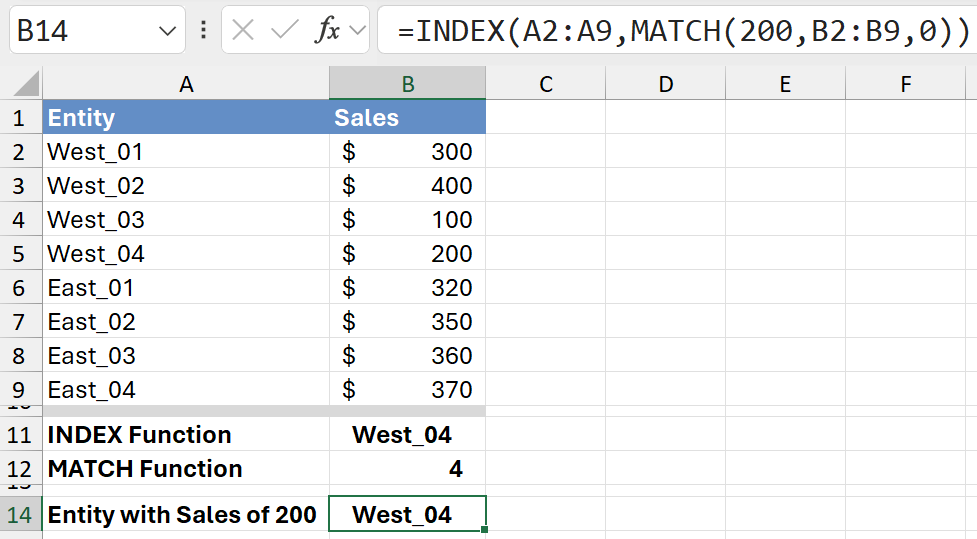Select the East_01 cell
The height and width of the screenshot is (539, 977).
(186, 287)
